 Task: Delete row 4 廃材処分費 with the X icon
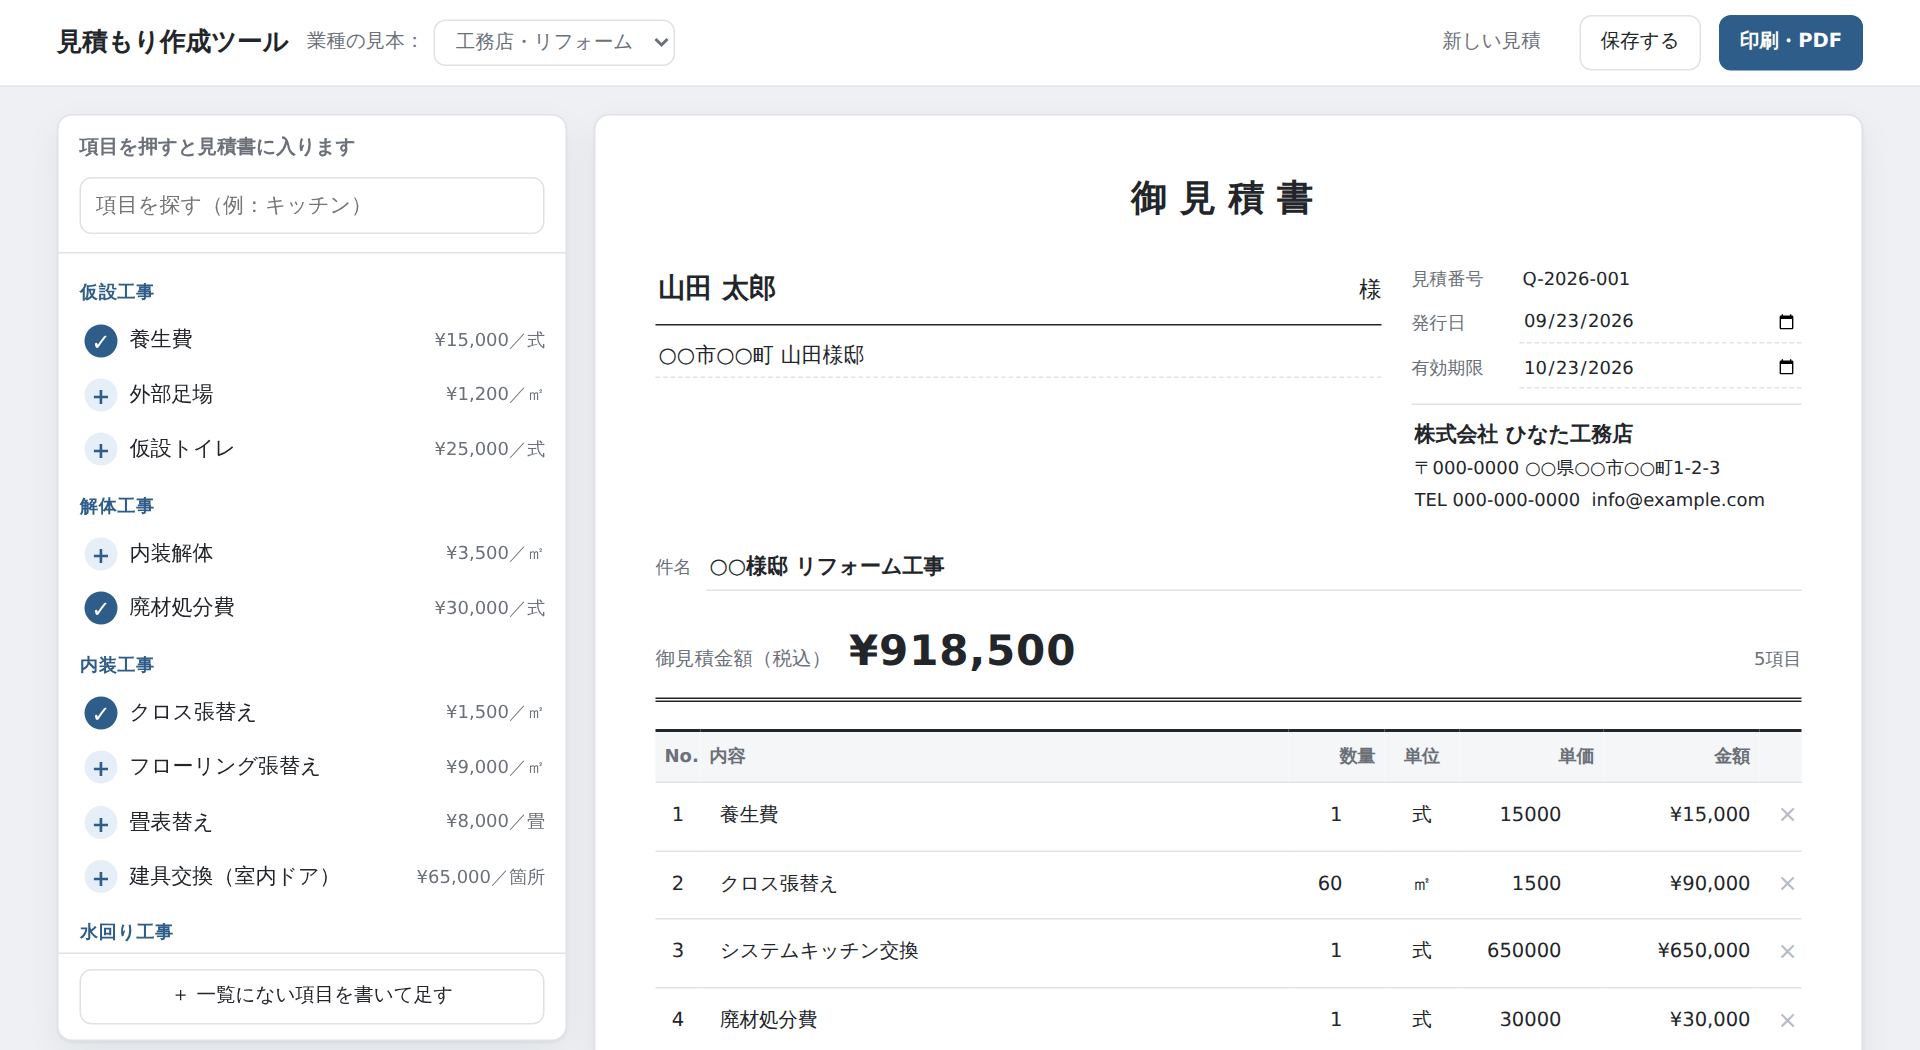(1787, 1020)
